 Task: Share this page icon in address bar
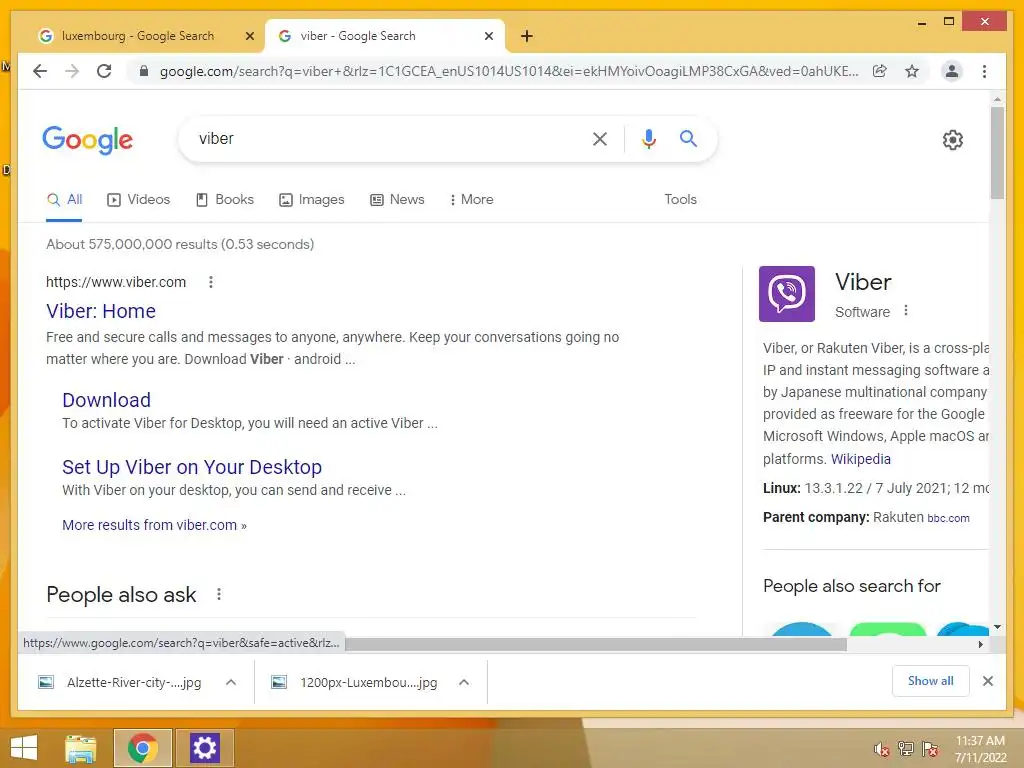coord(880,71)
